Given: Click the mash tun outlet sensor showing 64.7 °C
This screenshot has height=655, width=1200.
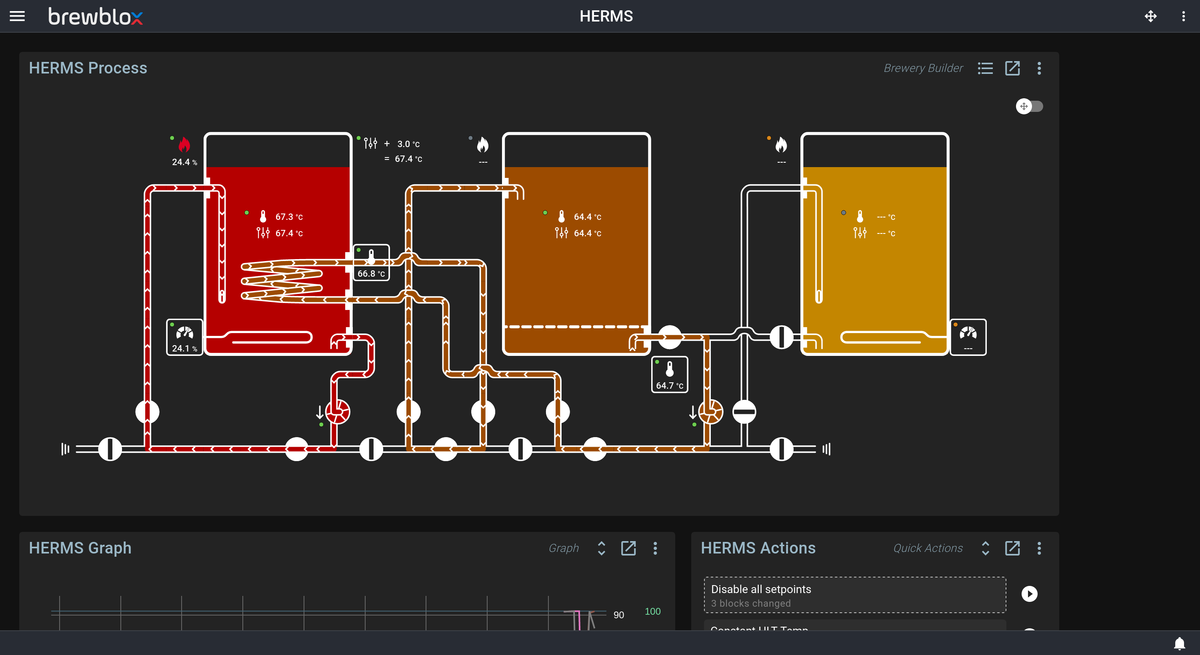Looking at the screenshot, I should tap(670, 374).
